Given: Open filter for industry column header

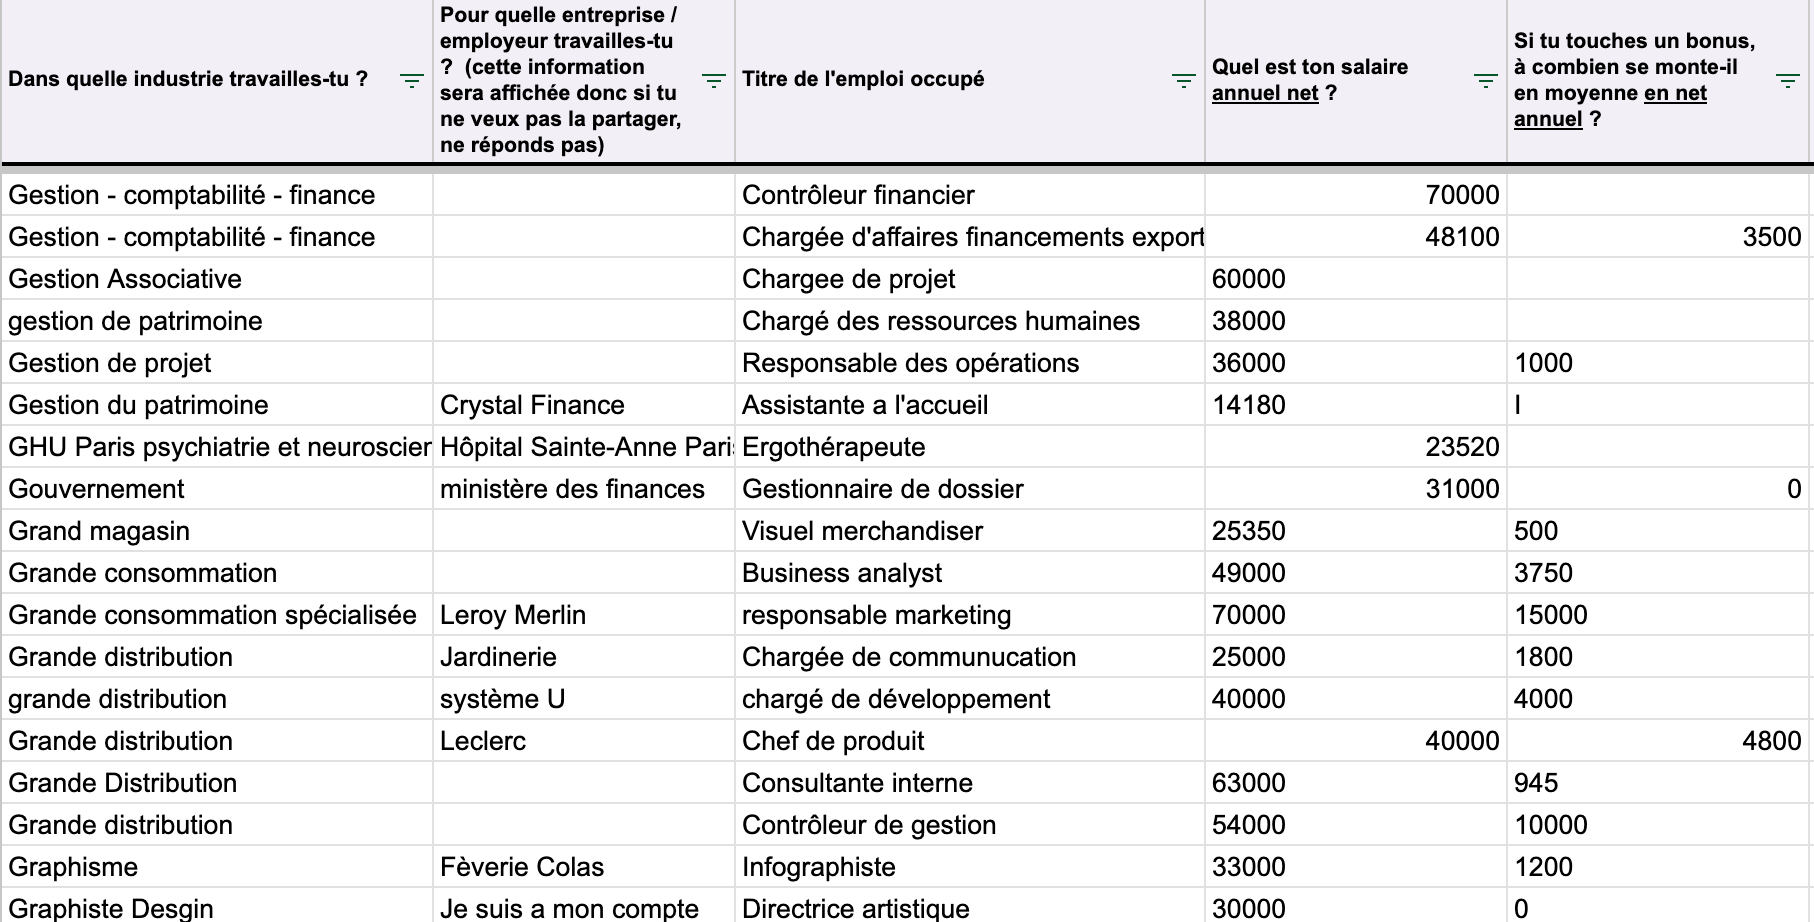Looking at the screenshot, I should click(412, 81).
